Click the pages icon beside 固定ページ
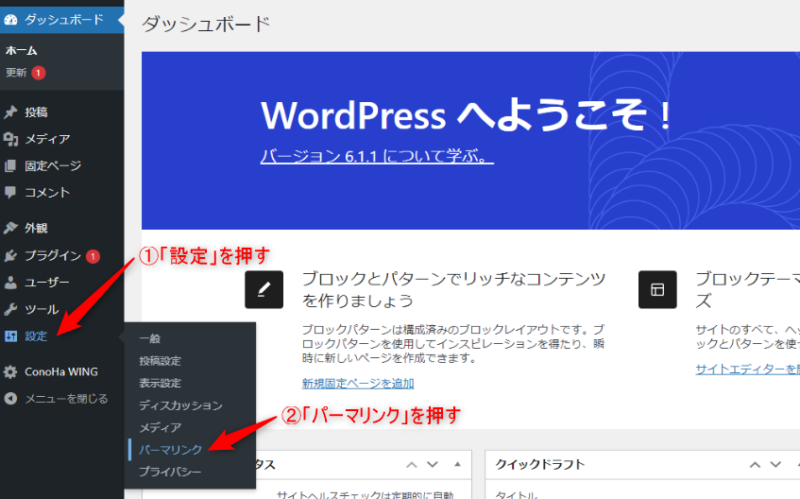 coord(10,166)
